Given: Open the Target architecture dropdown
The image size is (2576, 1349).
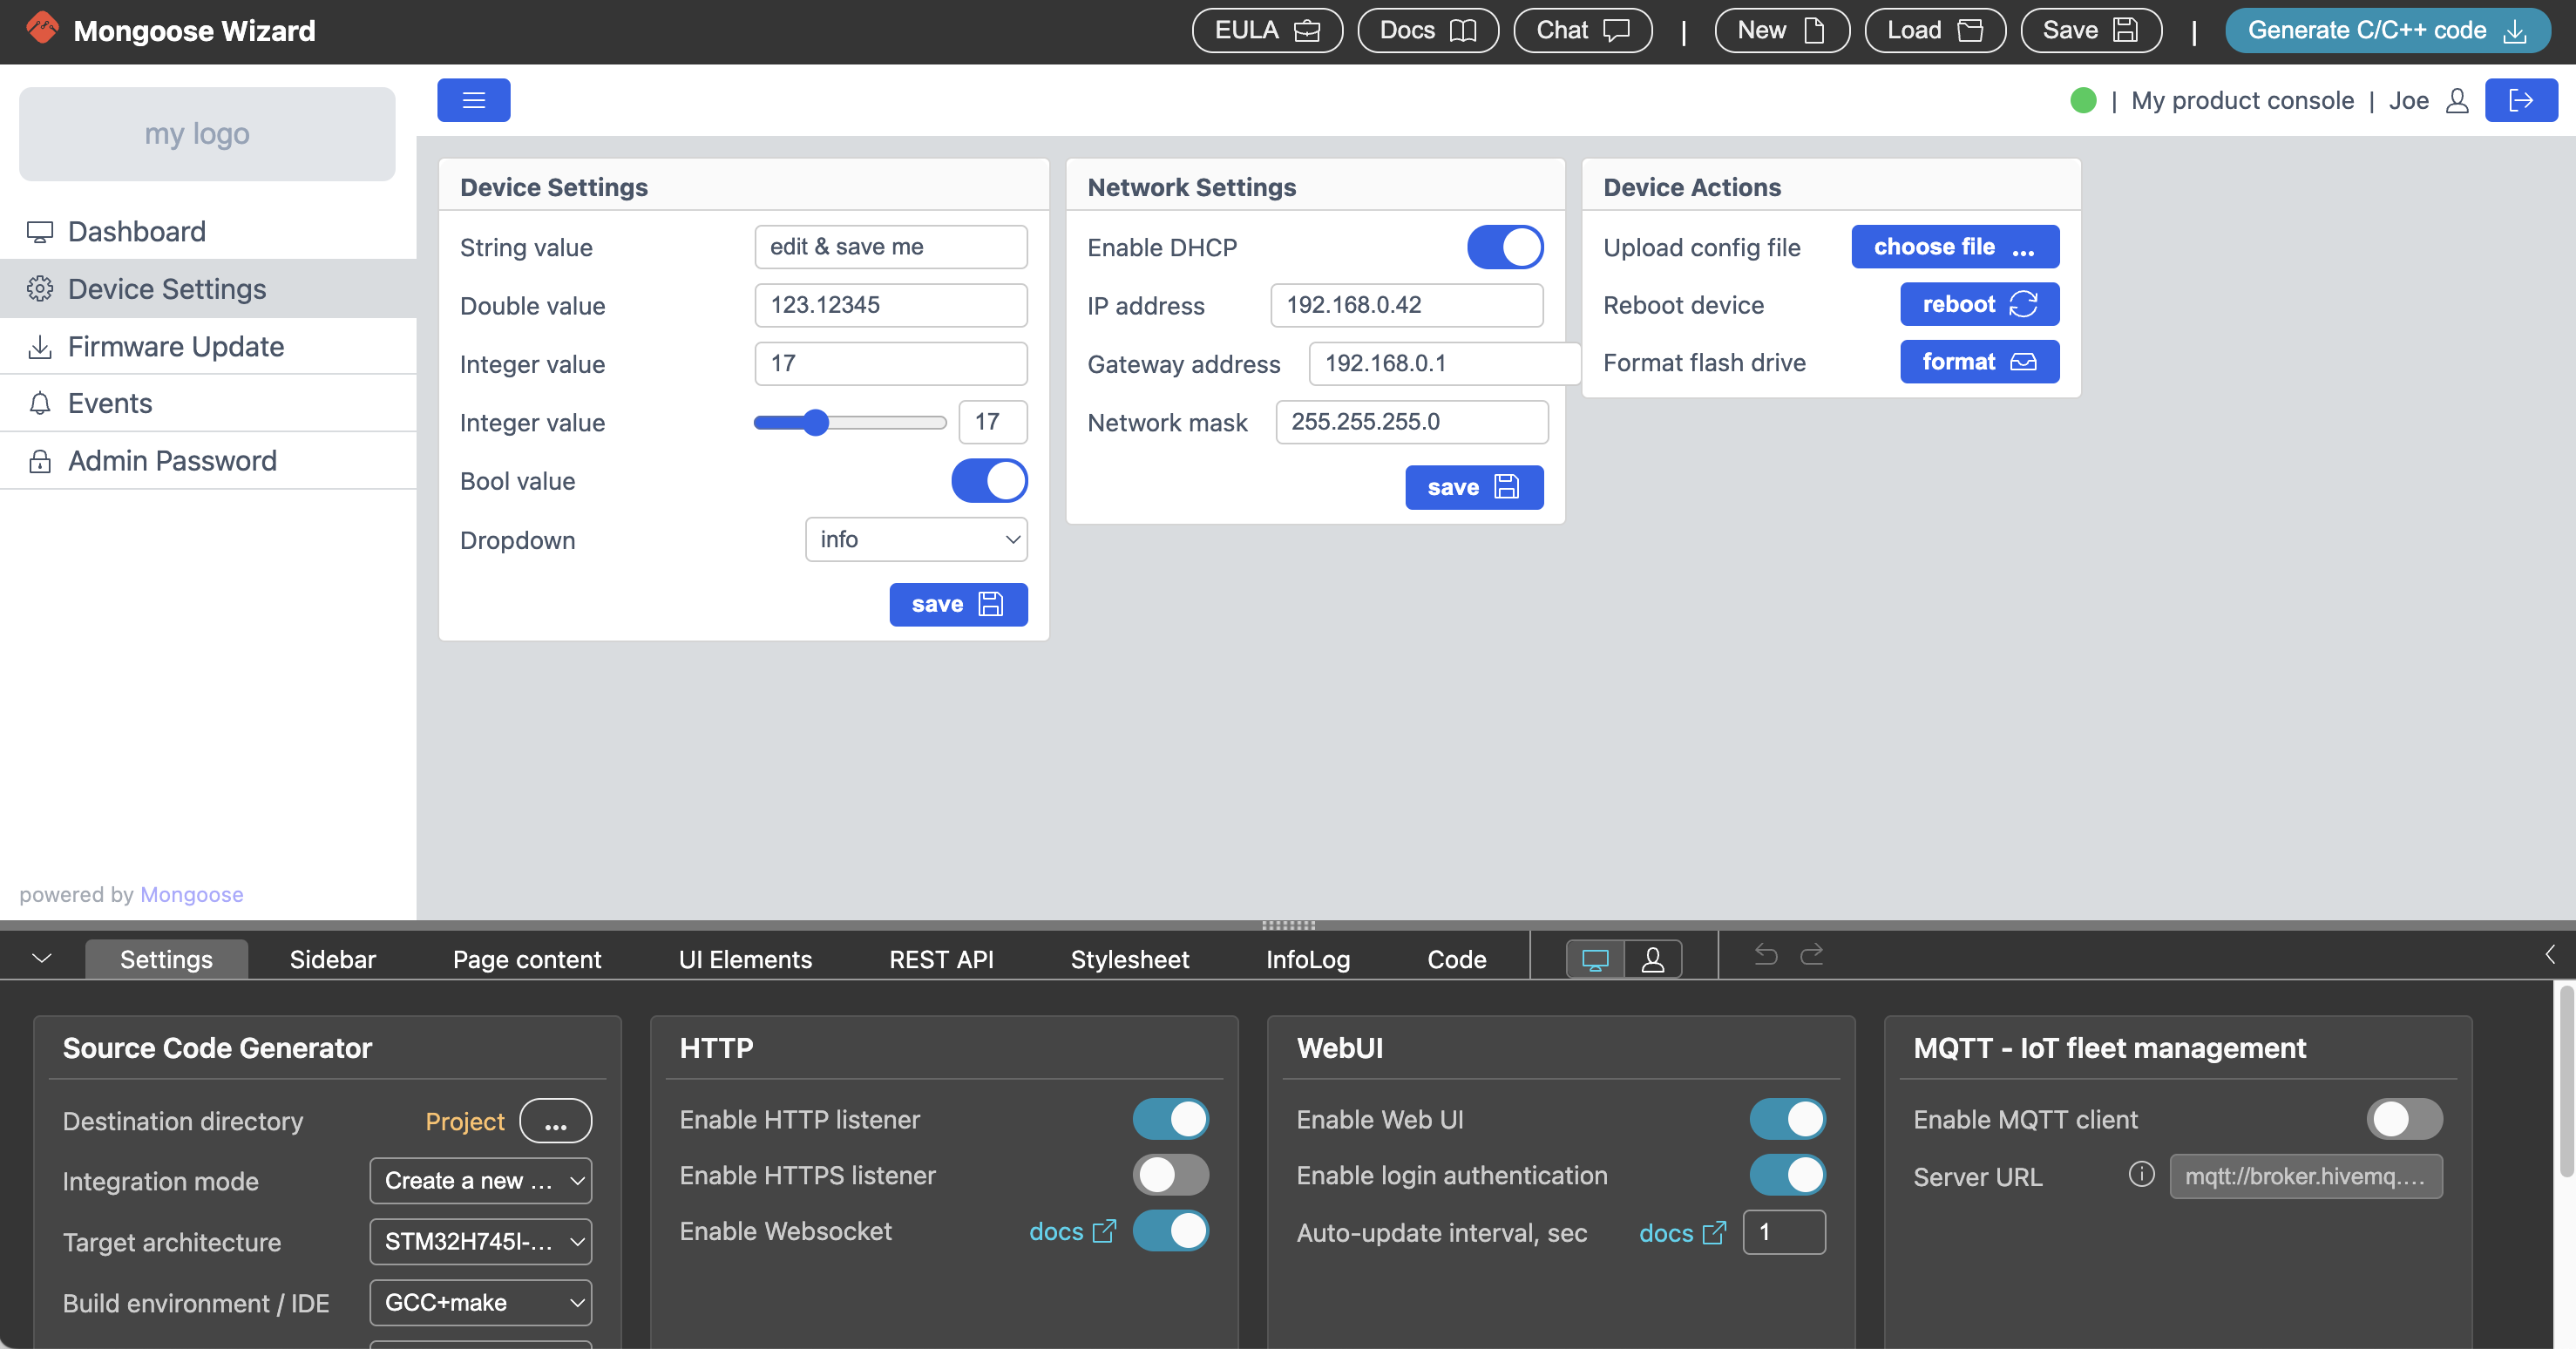Looking at the screenshot, I should coord(481,1241).
